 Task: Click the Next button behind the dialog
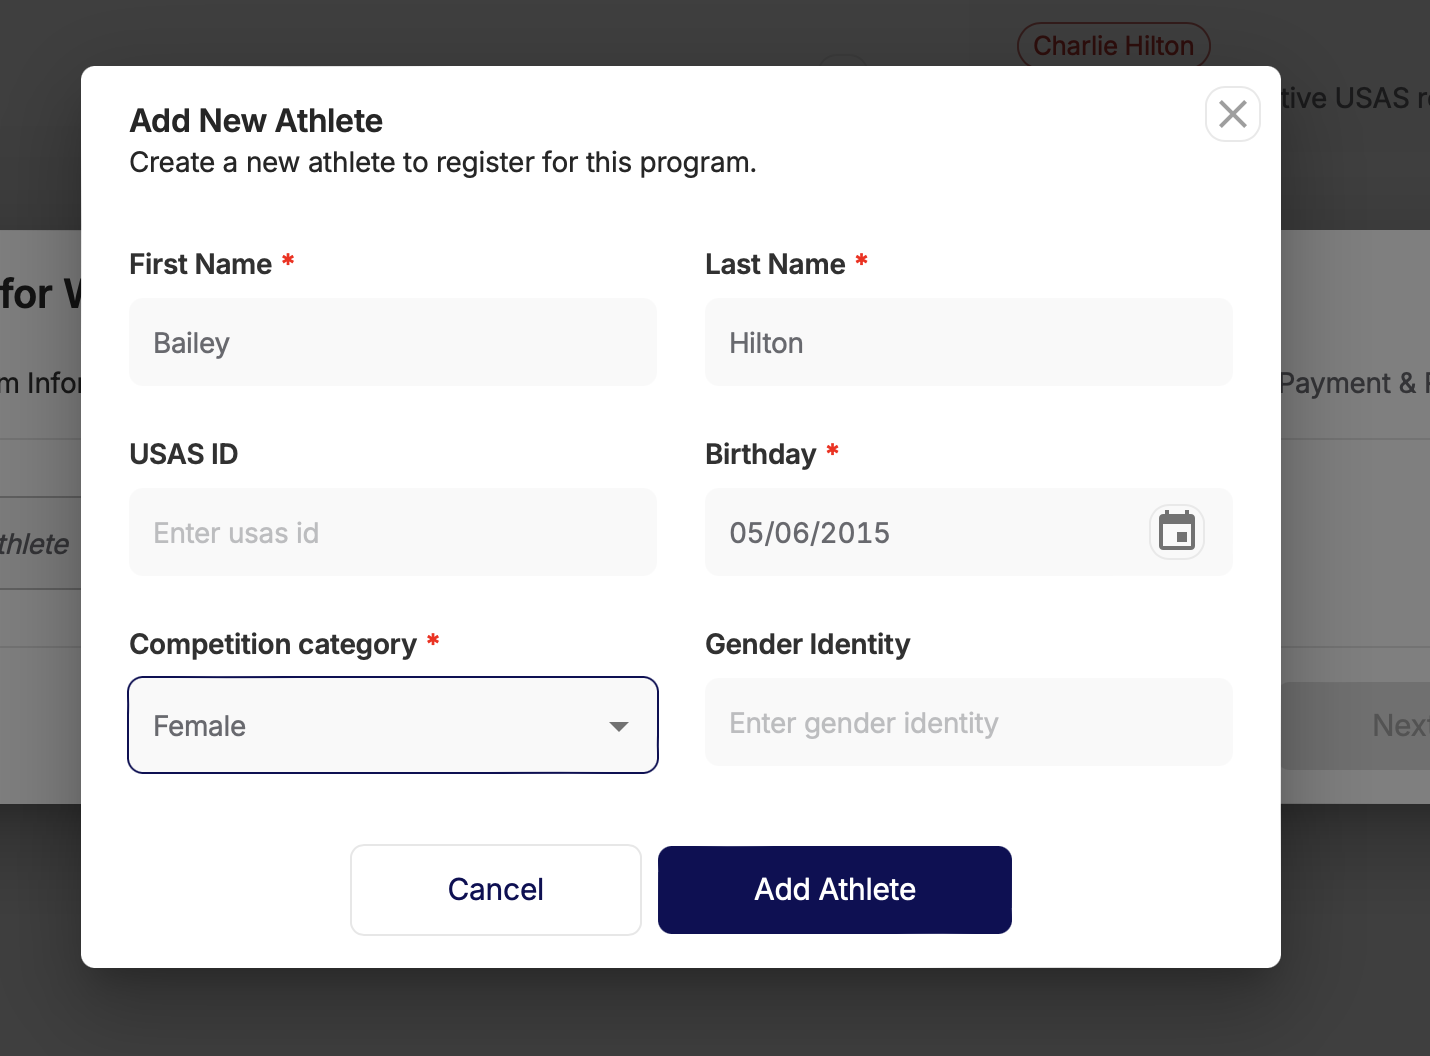[1400, 725]
